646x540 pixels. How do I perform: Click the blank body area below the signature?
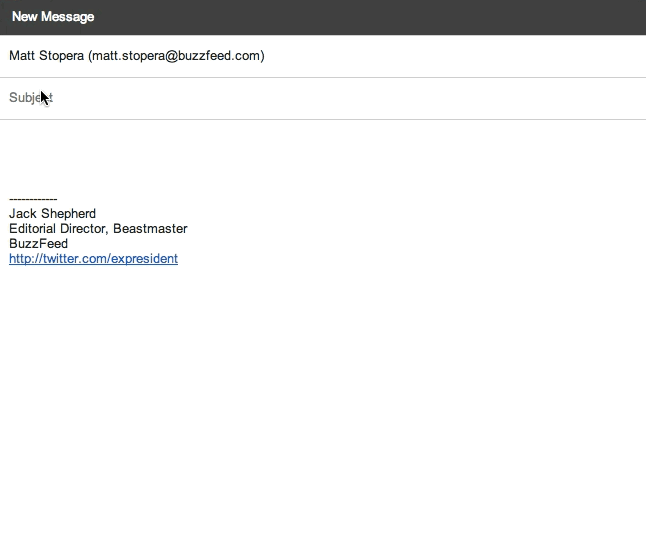click(323, 400)
